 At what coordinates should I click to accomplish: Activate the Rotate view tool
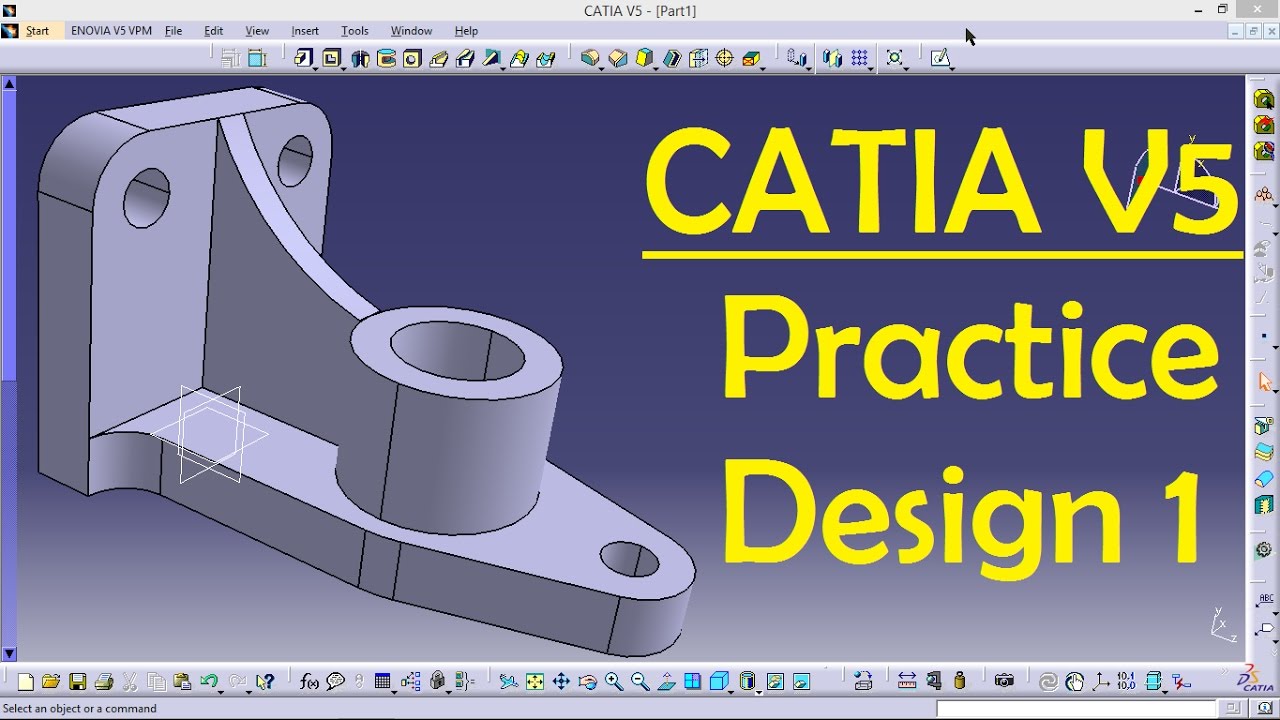(x=588, y=682)
